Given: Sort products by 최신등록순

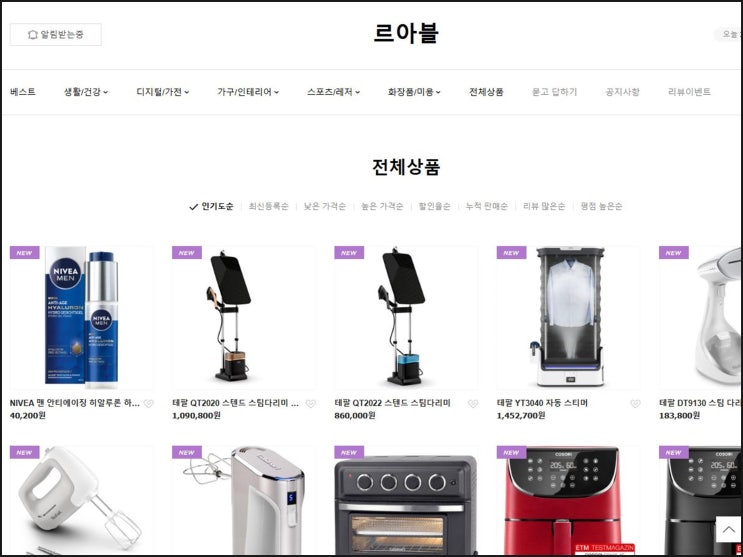Looking at the screenshot, I should click(269, 206).
